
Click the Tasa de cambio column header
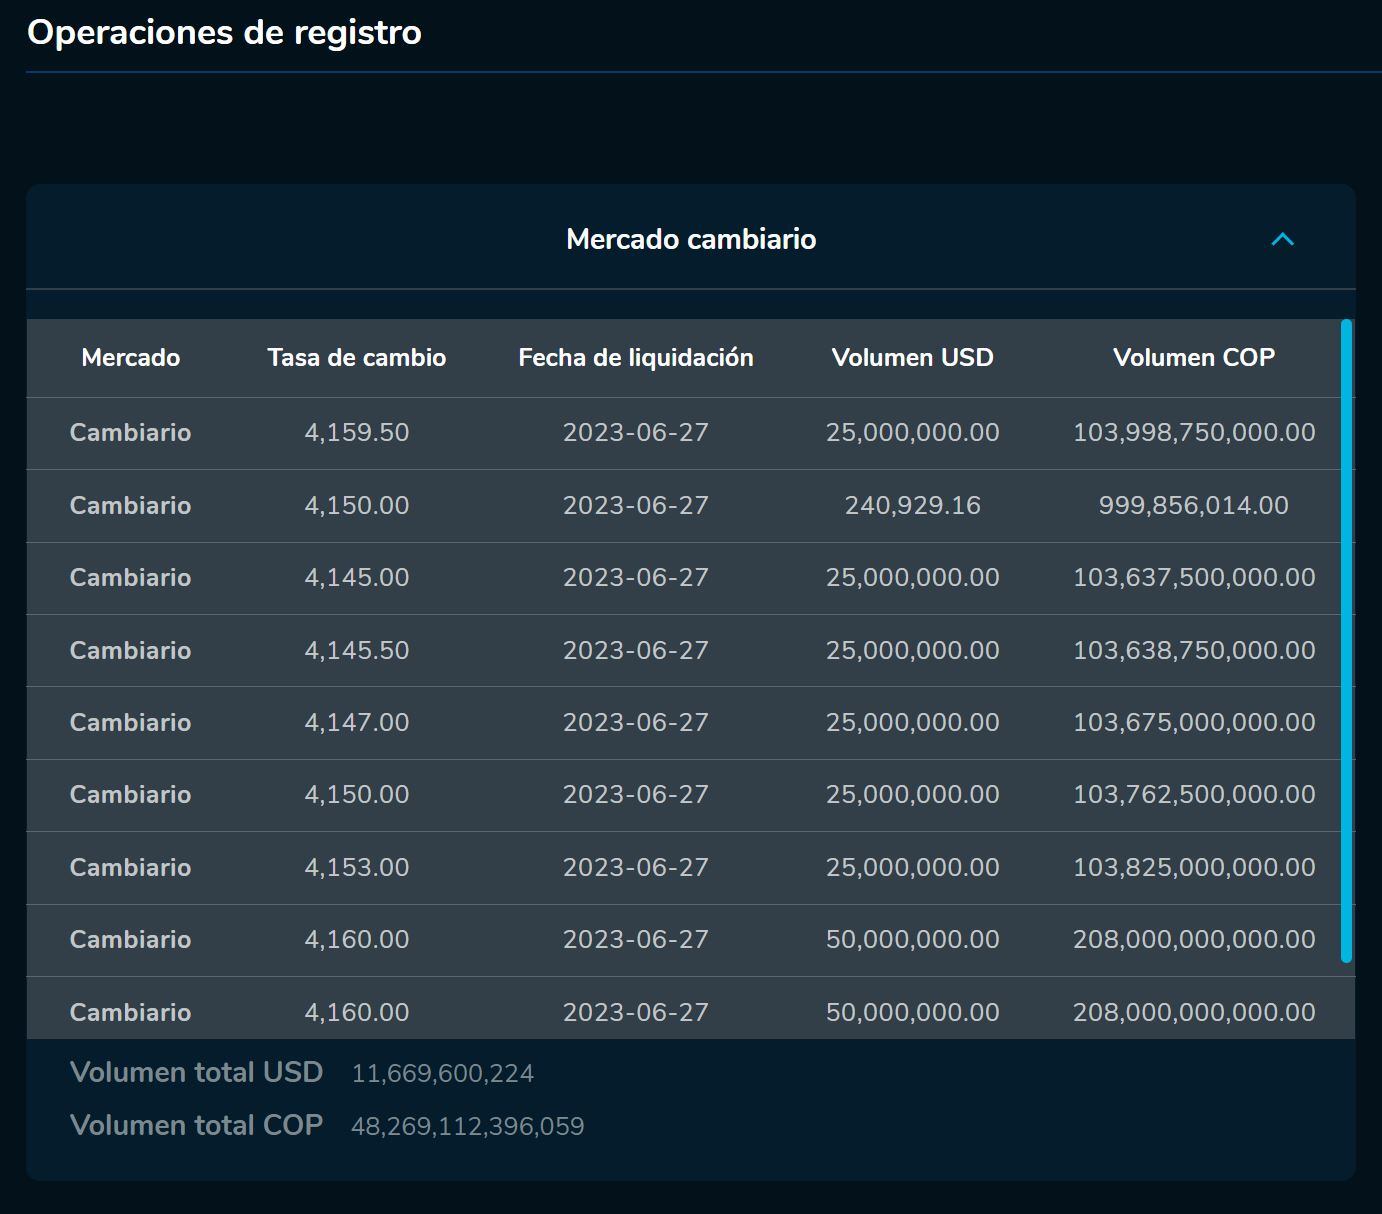357,358
